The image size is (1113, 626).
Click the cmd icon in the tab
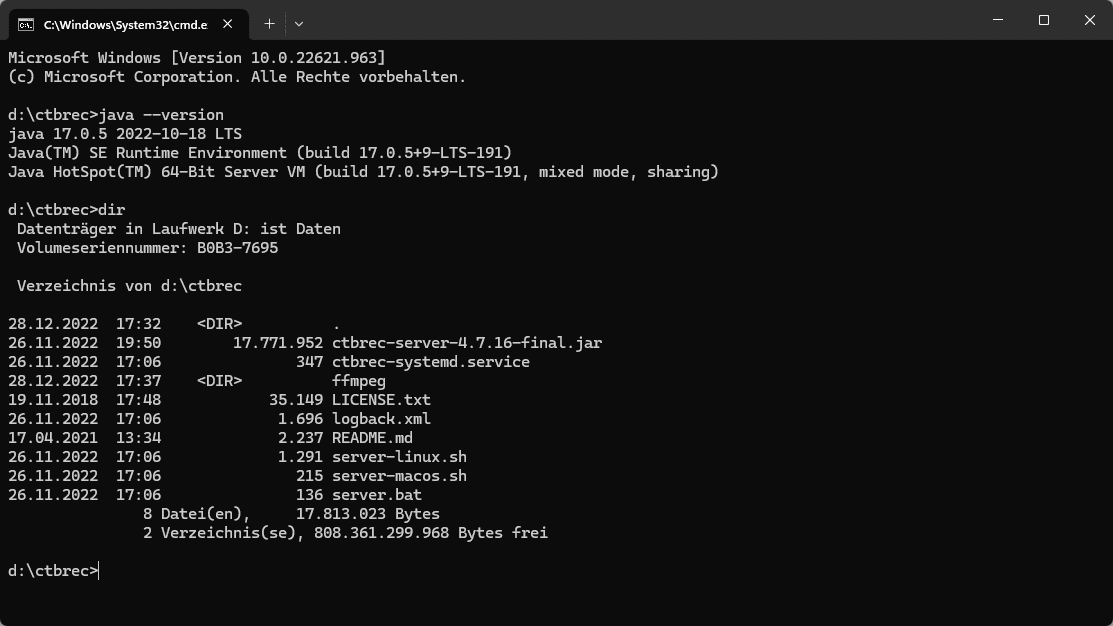coord(26,25)
